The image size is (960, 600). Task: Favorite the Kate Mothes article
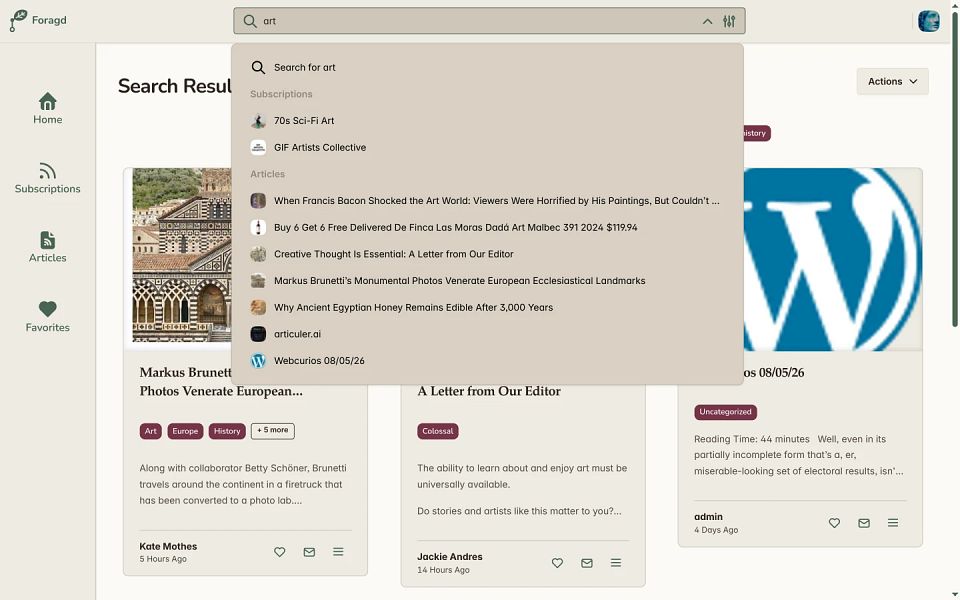280,552
